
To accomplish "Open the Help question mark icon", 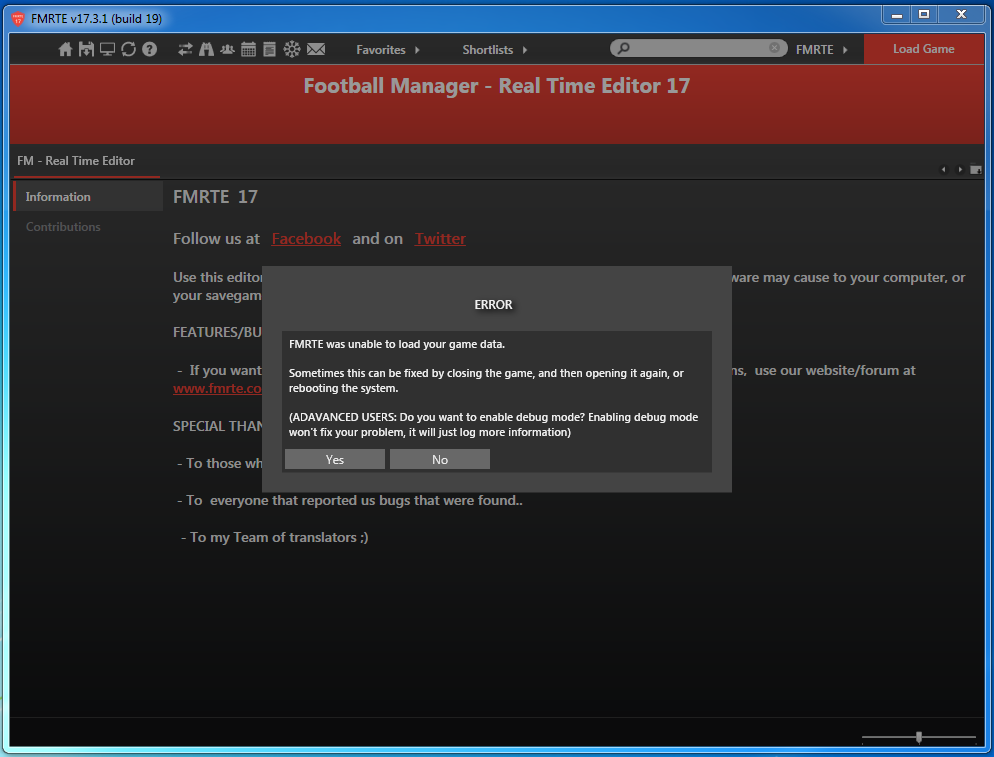I will (x=150, y=49).
